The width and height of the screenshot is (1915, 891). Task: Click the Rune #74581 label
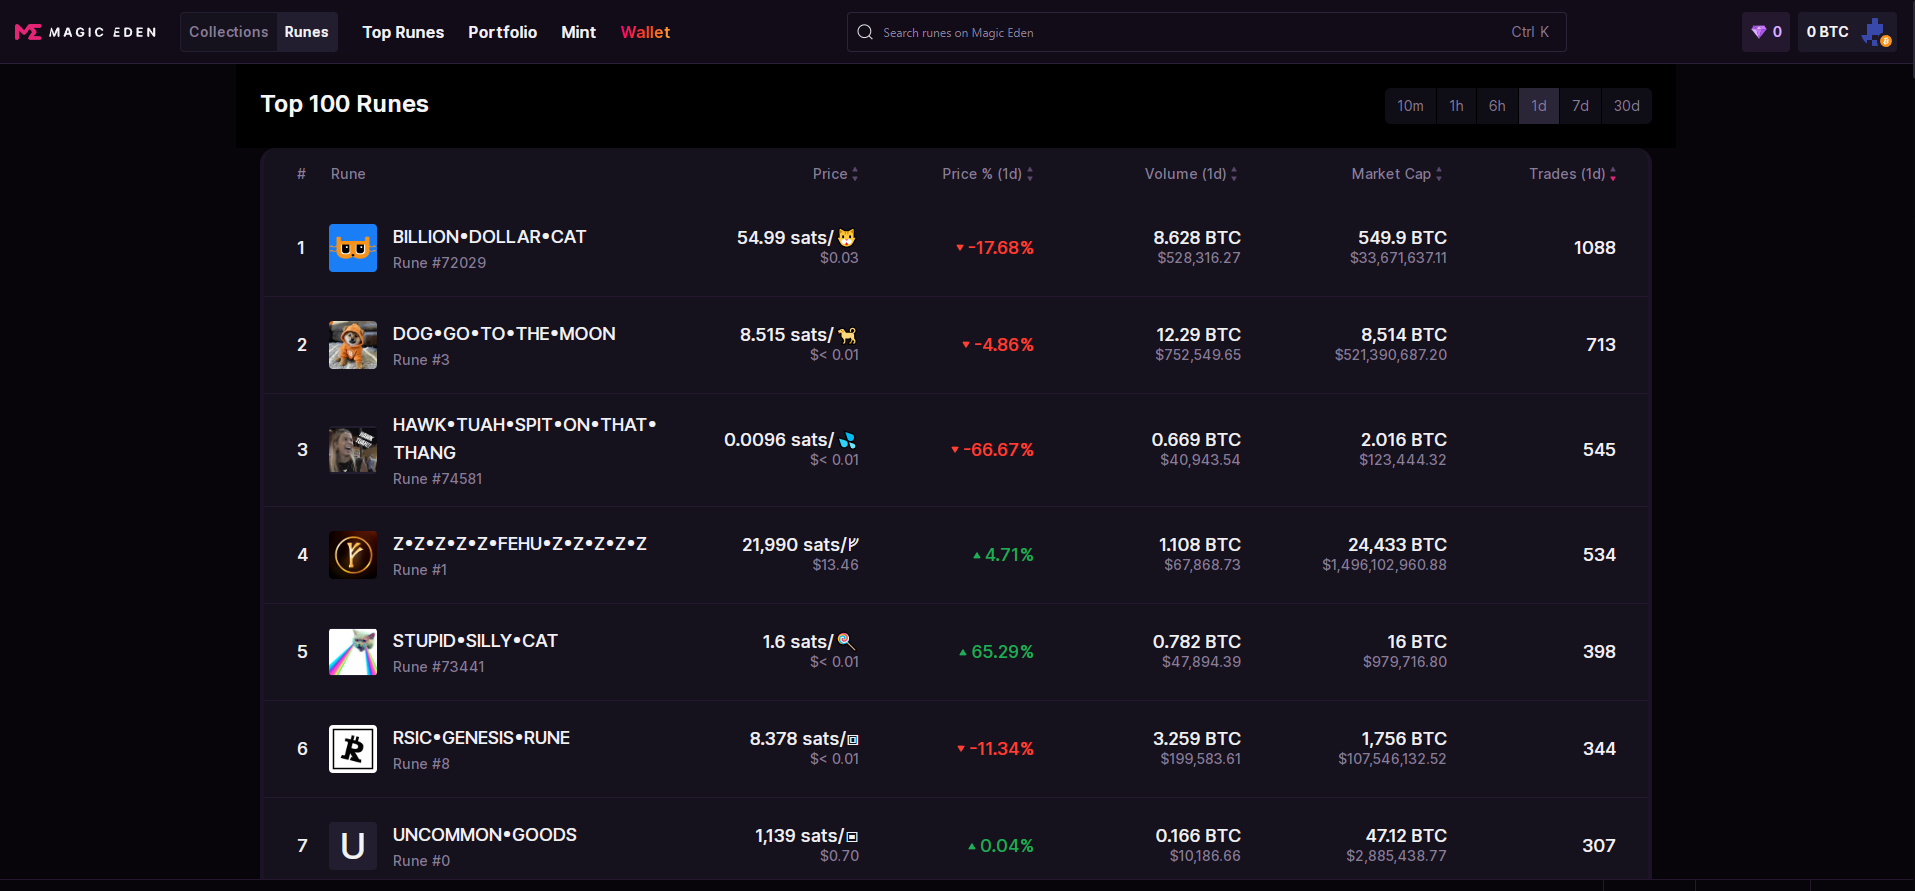click(x=437, y=479)
